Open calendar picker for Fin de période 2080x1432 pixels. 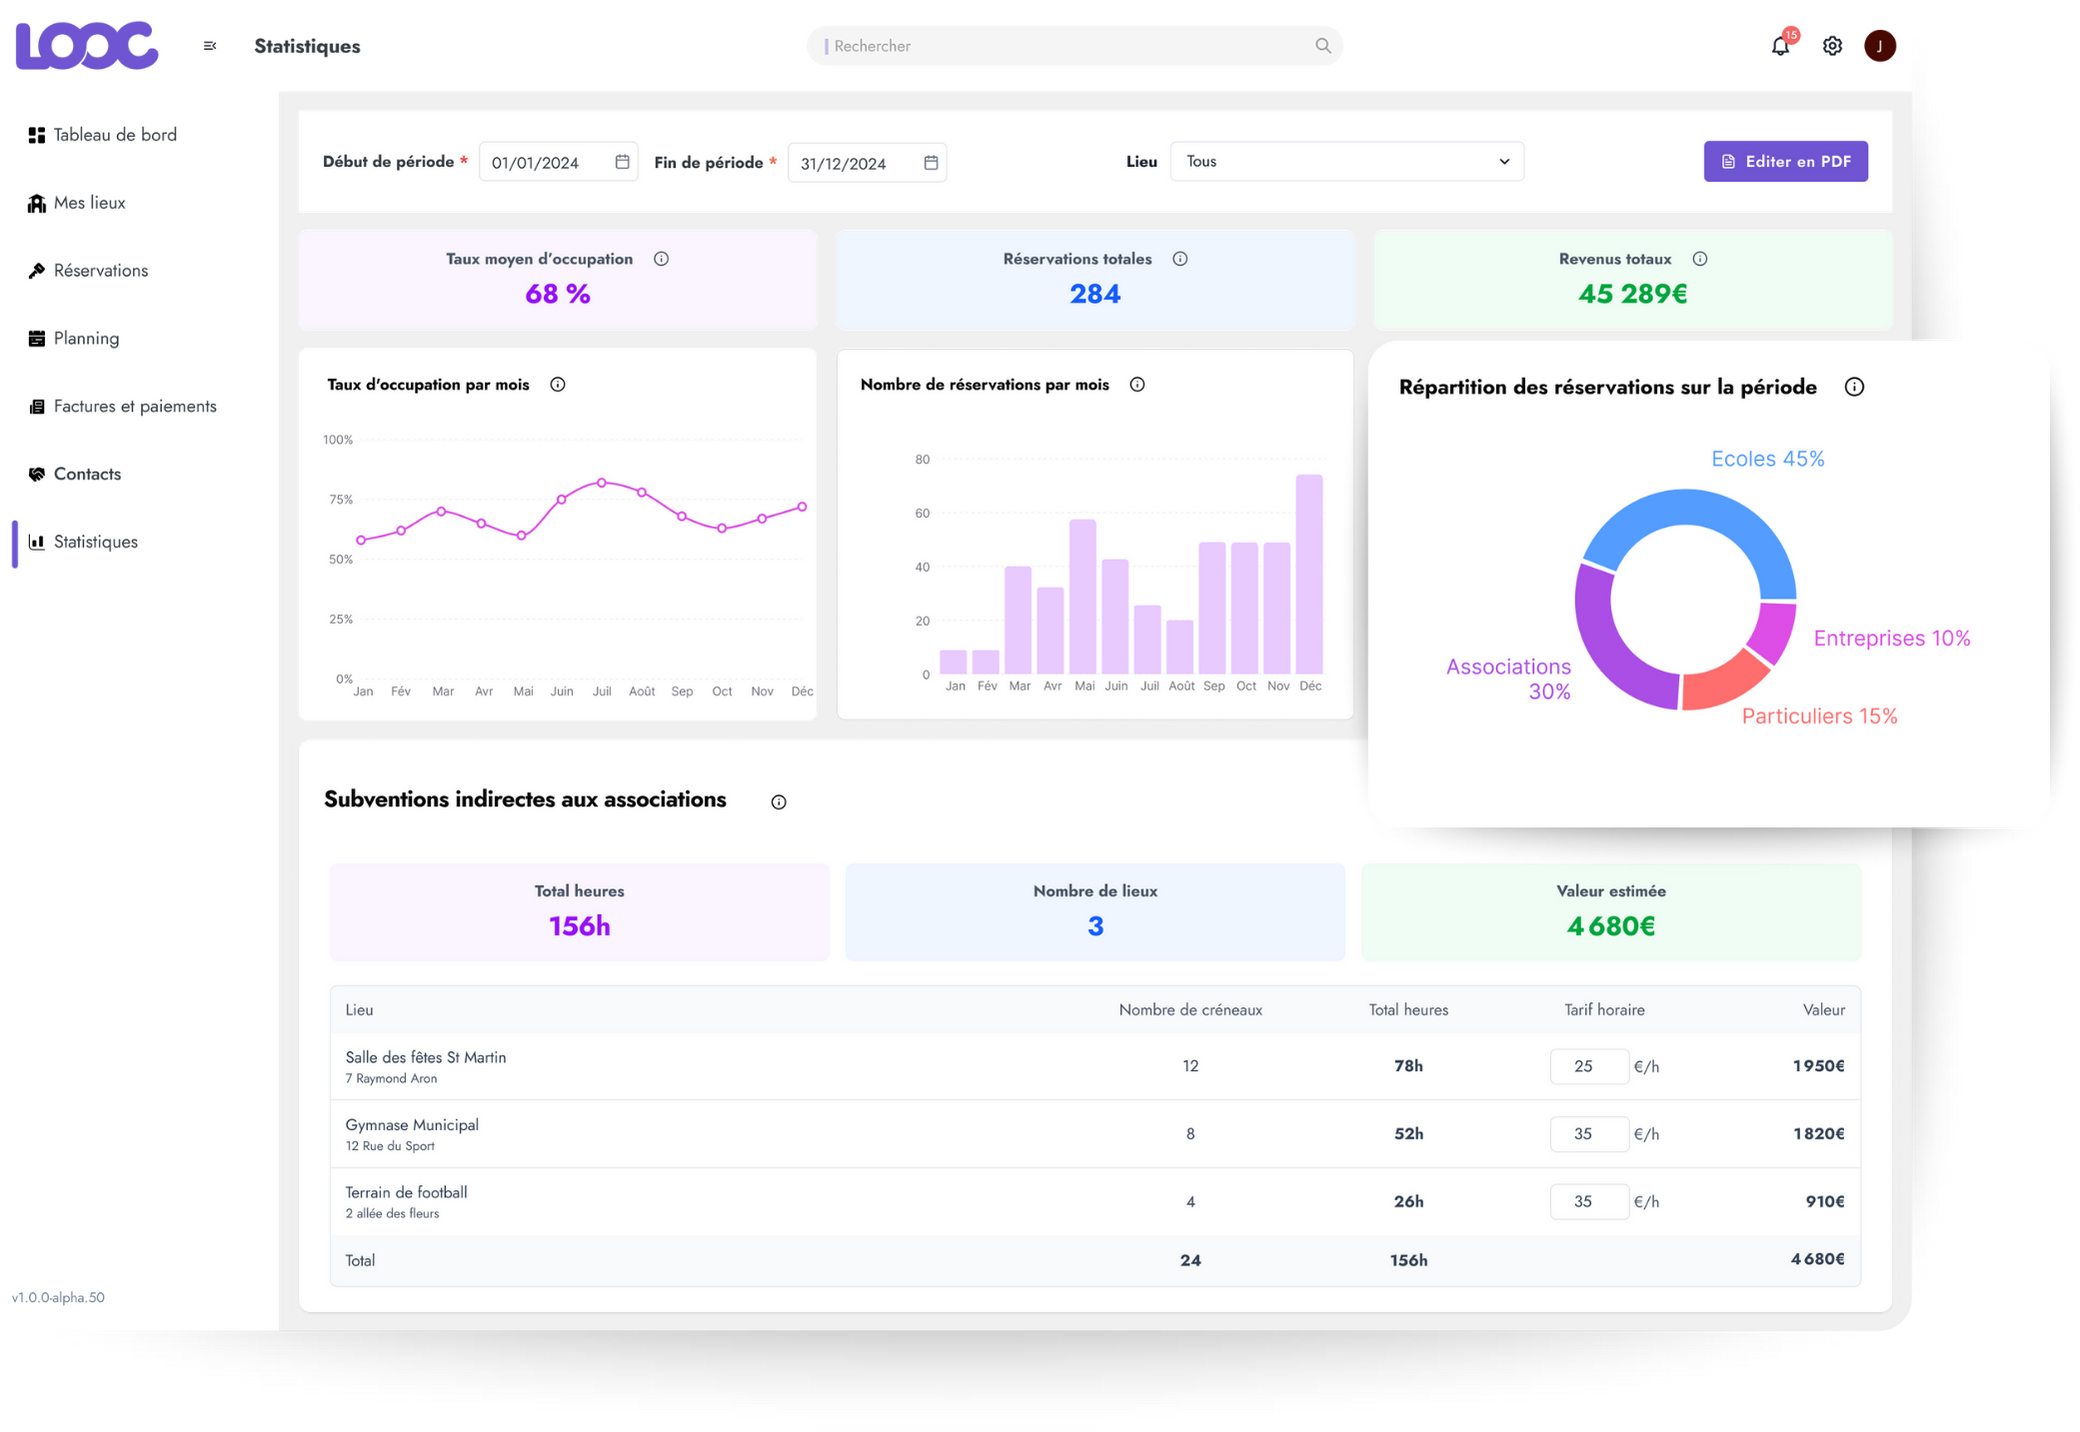(931, 163)
